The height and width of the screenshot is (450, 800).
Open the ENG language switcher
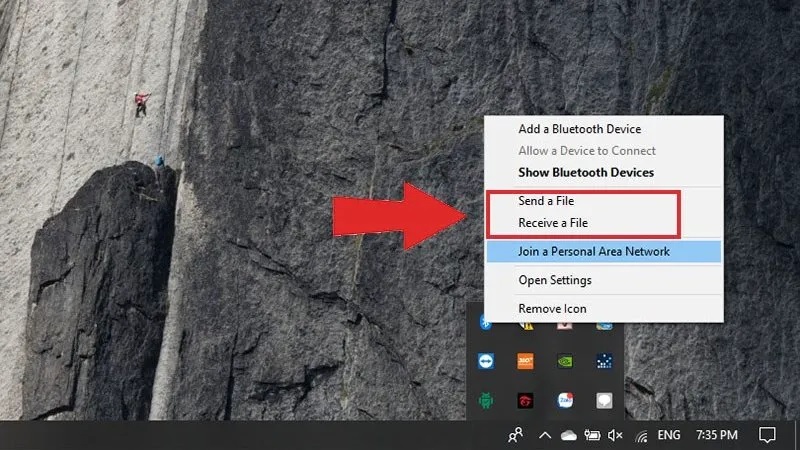click(669, 435)
